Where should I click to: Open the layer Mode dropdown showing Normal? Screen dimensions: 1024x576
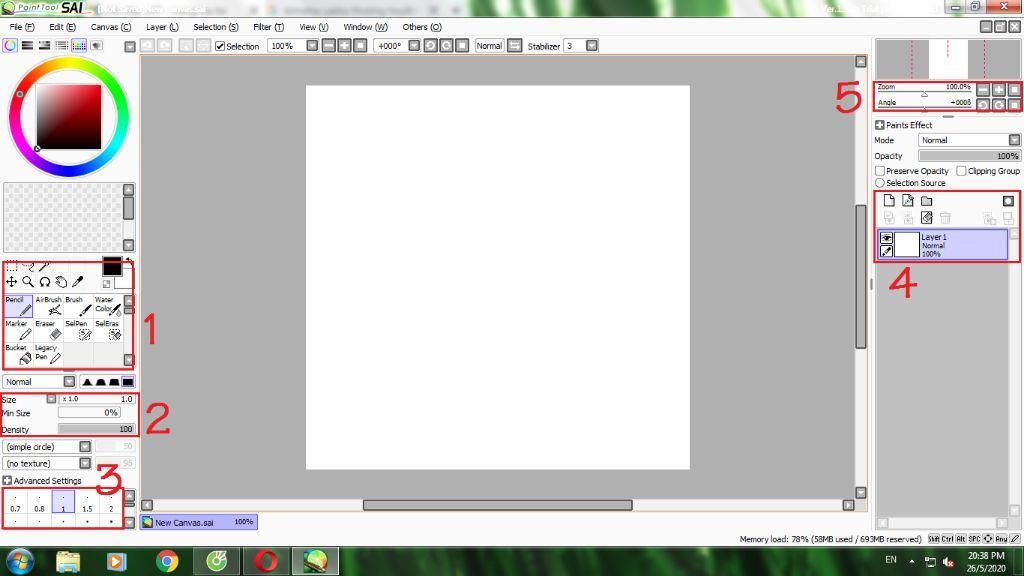click(968, 140)
